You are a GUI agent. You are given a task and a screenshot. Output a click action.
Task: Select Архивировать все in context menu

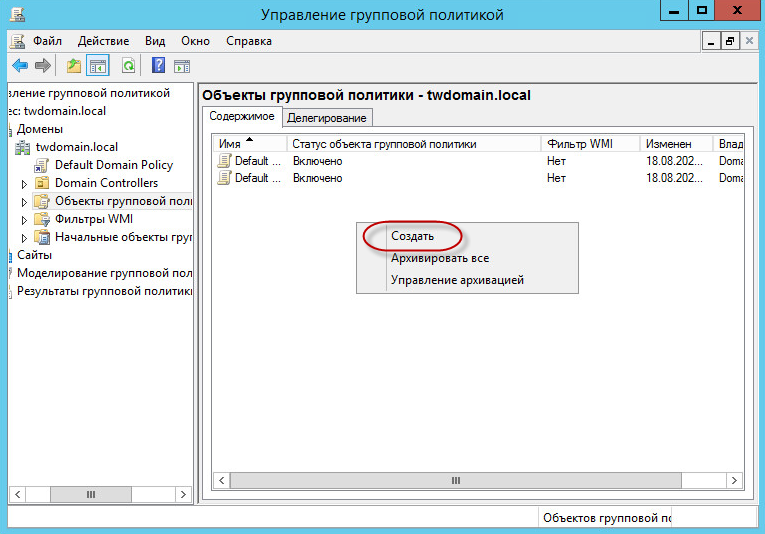(x=439, y=258)
